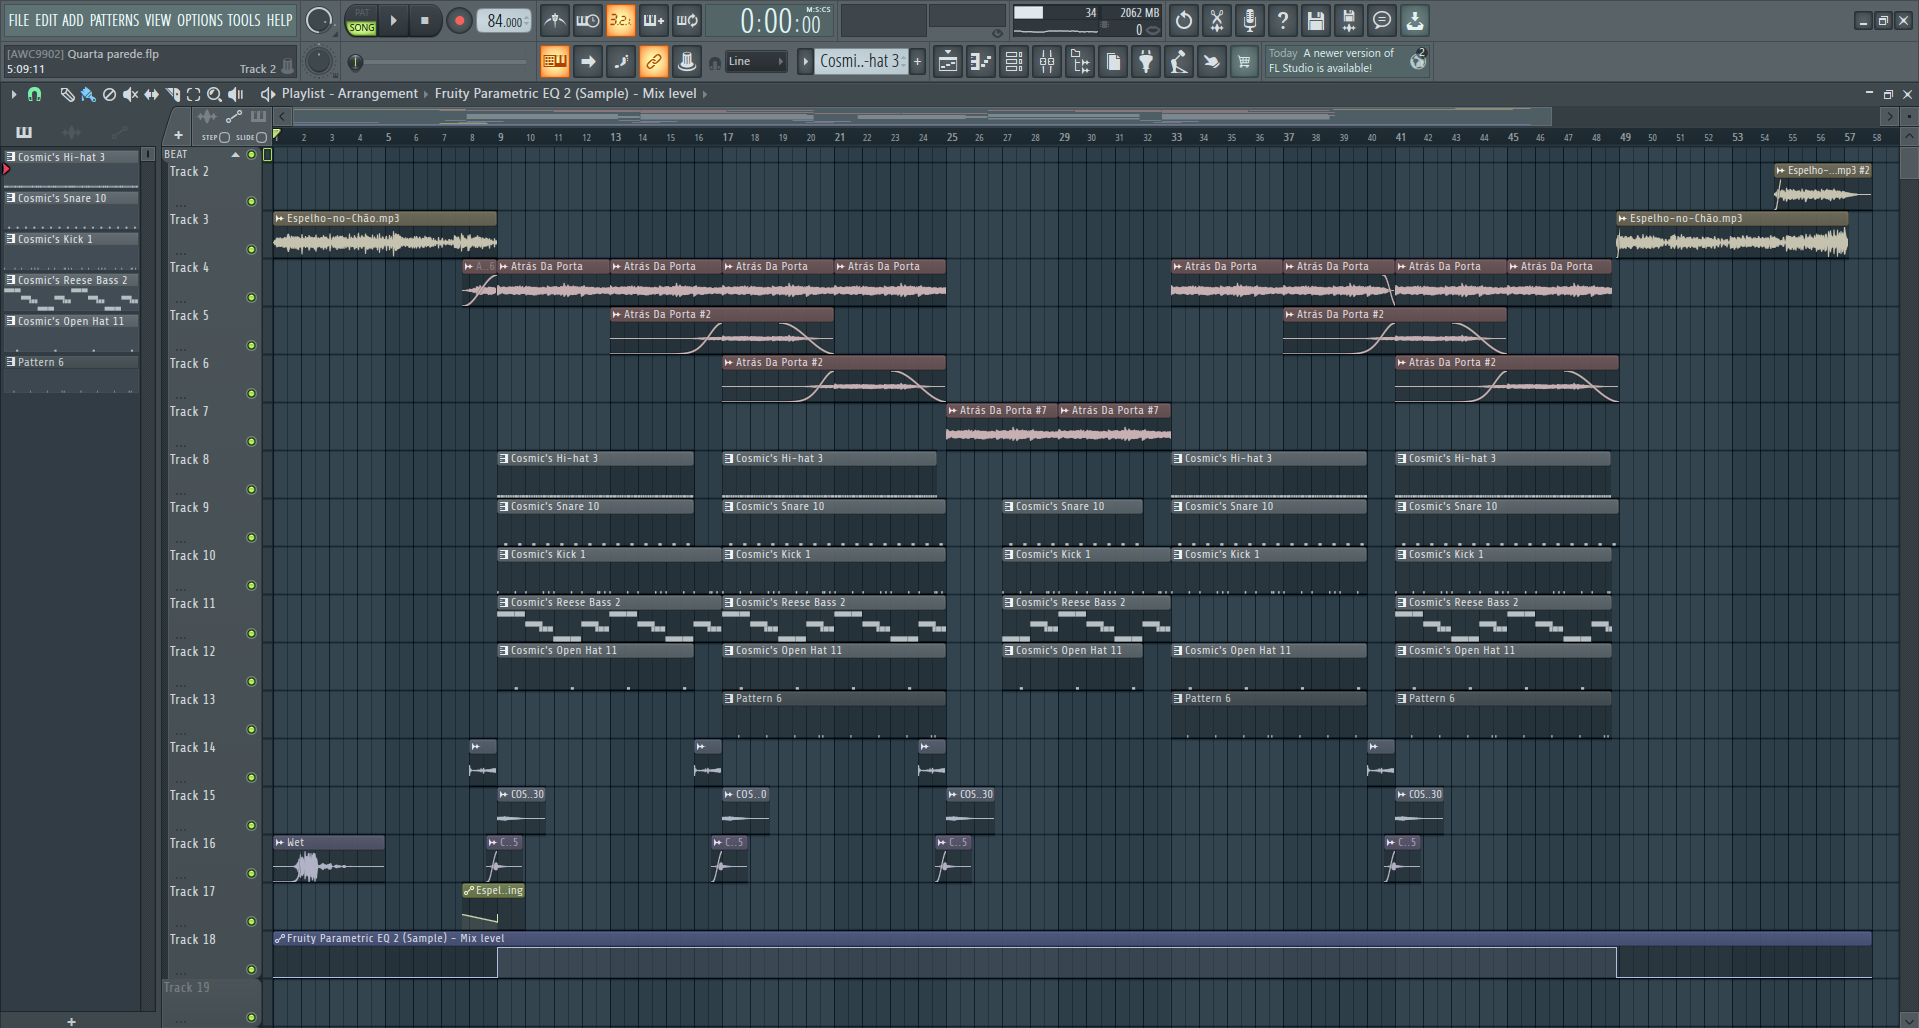Select the playlist Paint brush tool

coord(88,94)
